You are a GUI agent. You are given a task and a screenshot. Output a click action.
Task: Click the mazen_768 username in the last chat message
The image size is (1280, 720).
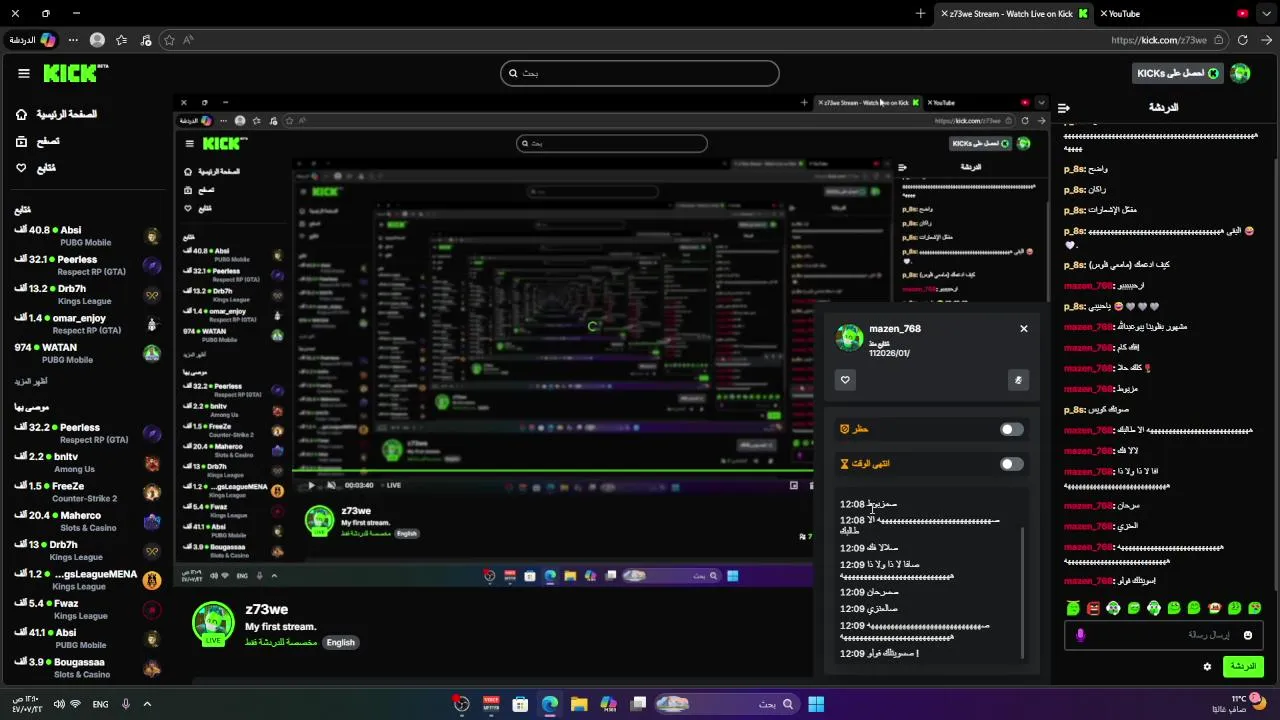(x=1089, y=581)
